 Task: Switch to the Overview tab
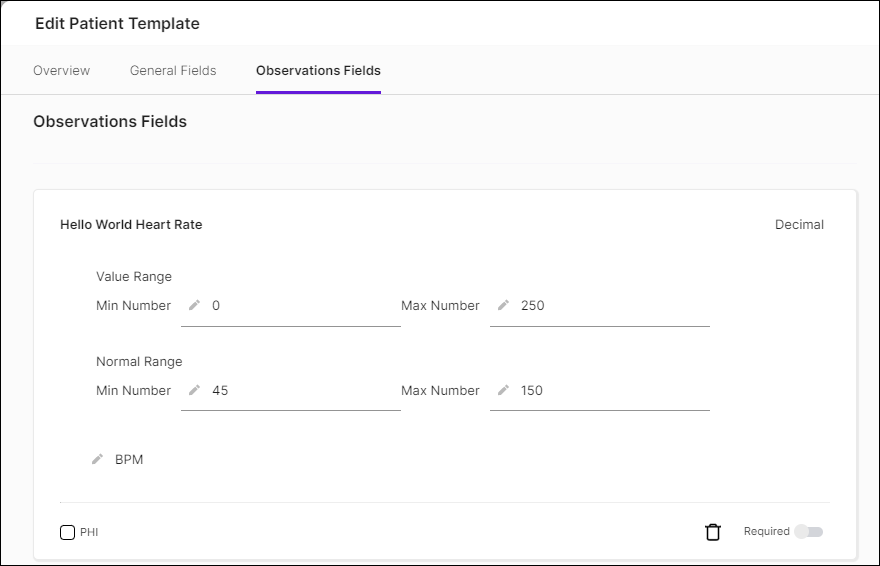[62, 71]
